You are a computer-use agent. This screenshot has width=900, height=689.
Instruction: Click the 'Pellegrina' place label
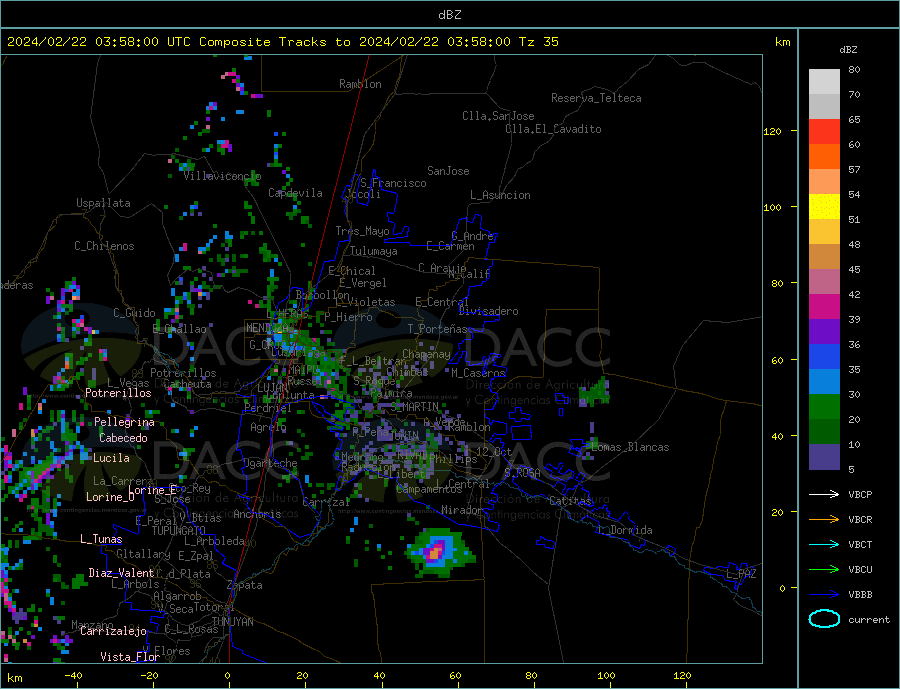[x=125, y=423]
